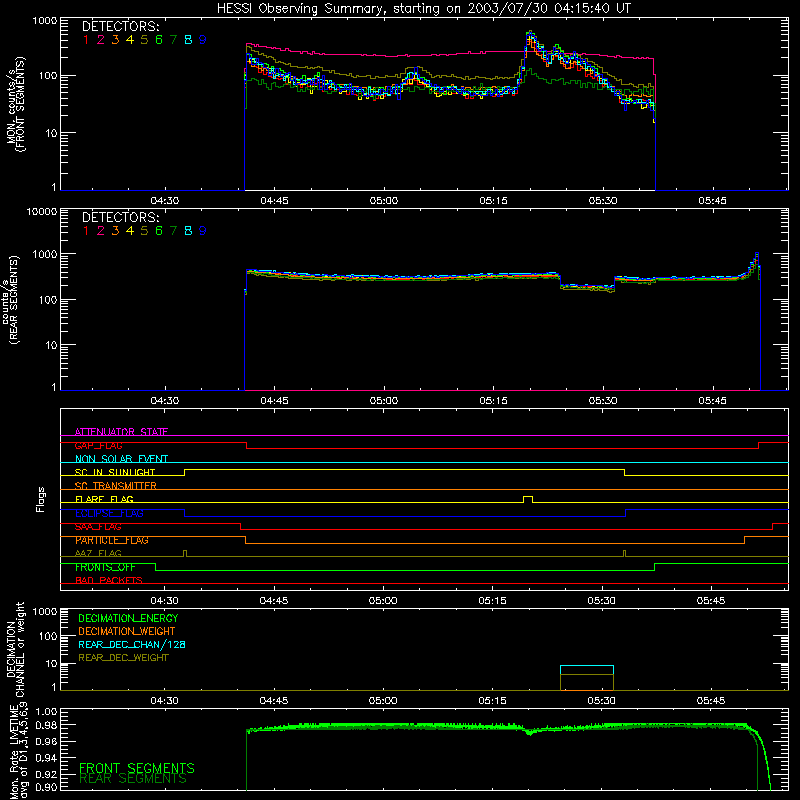This screenshot has height=800, width=800.
Task: Select detector 2 in front segments legend
Action: 101,40
